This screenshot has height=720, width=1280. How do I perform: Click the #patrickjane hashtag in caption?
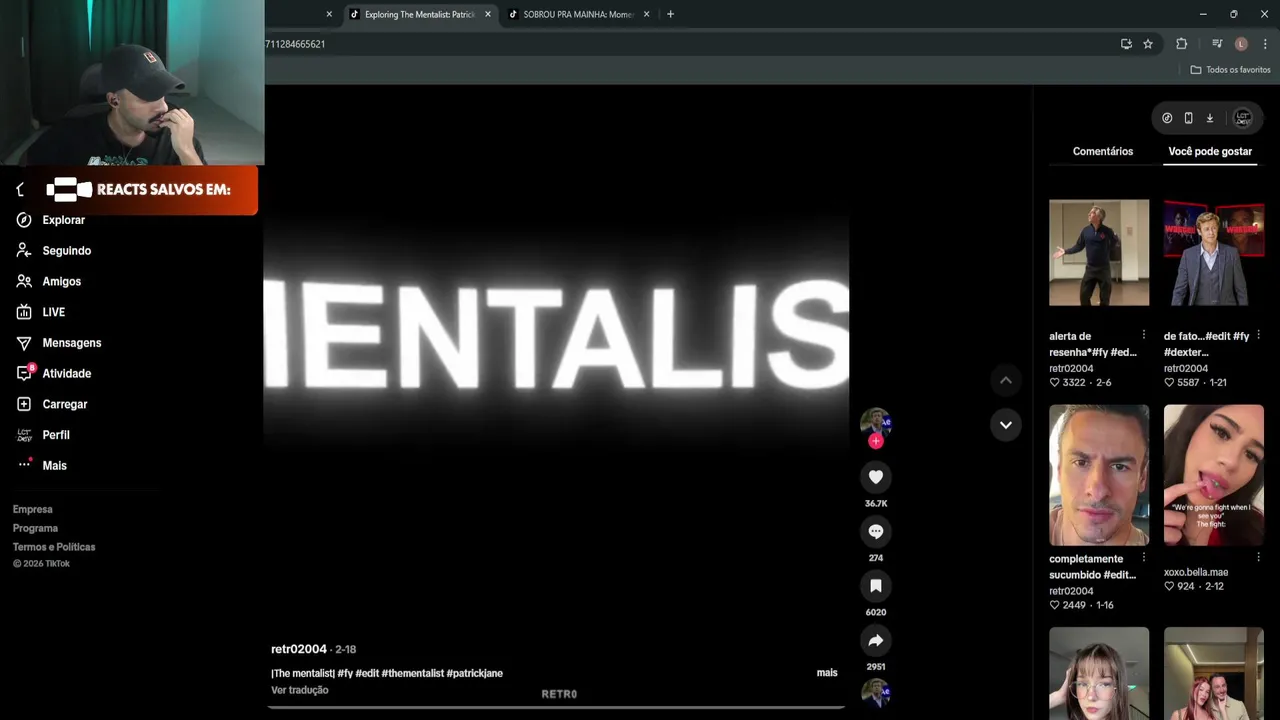point(475,673)
